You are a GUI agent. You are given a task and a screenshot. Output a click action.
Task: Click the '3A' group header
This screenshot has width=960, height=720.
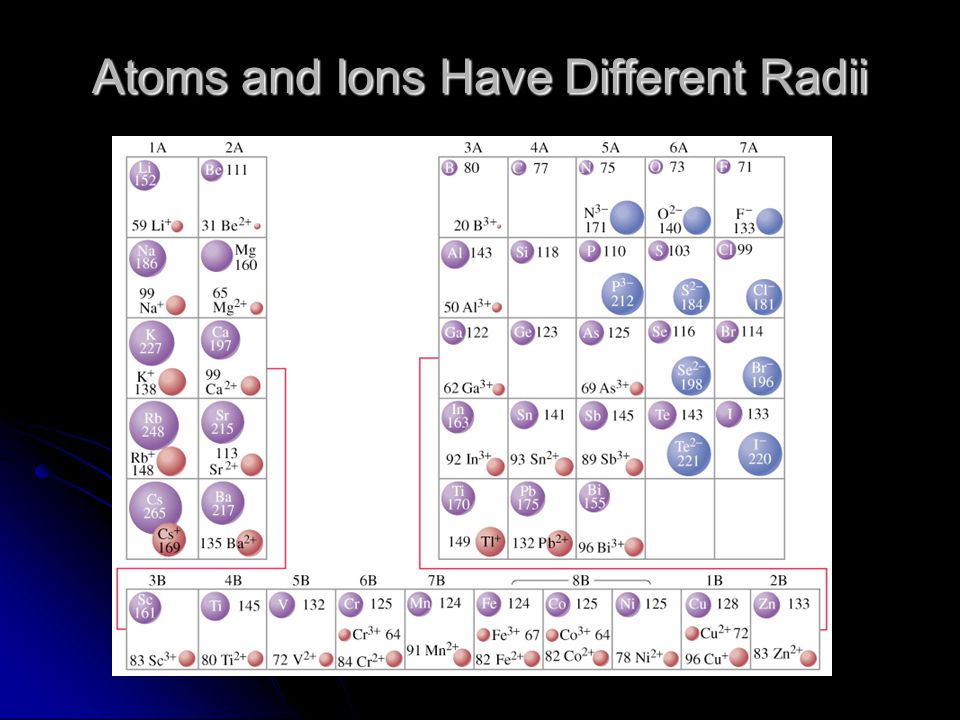pyautogui.click(x=473, y=148)
